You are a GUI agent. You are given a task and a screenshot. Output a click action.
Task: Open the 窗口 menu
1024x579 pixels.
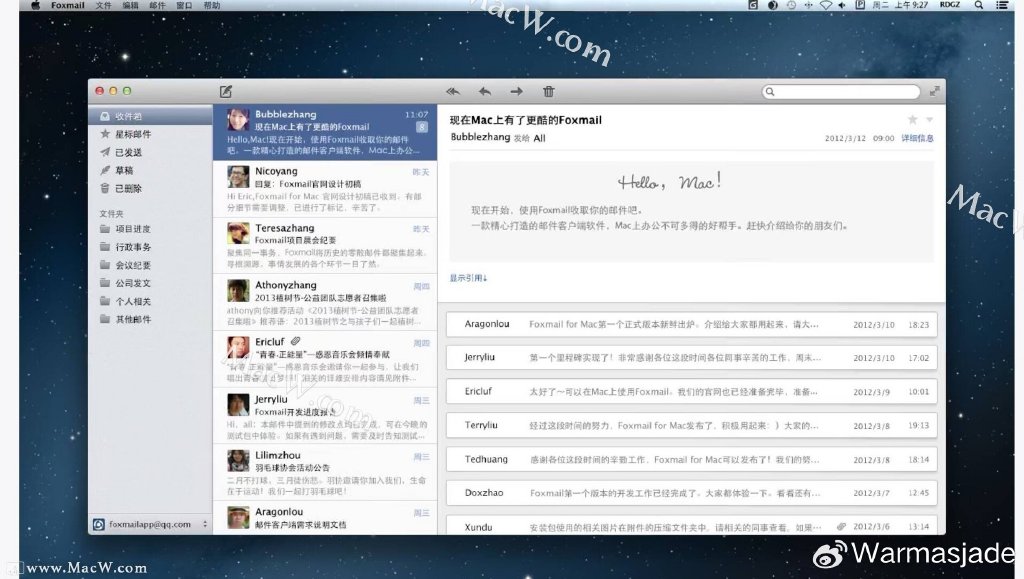184,5
